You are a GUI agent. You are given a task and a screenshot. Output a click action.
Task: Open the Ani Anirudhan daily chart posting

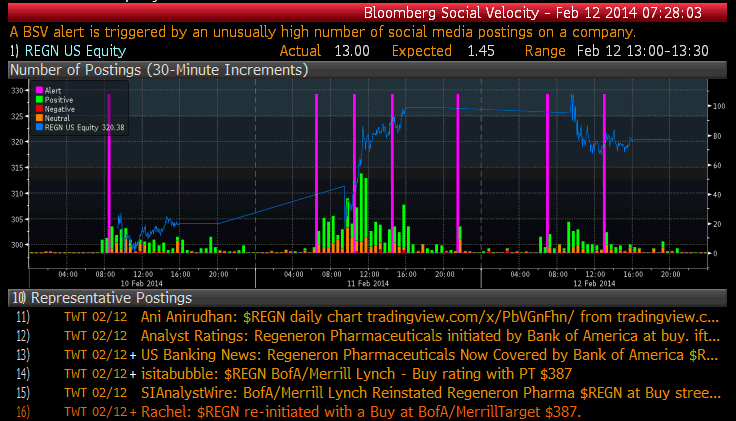pyautogui.click(x=430, y=316)
